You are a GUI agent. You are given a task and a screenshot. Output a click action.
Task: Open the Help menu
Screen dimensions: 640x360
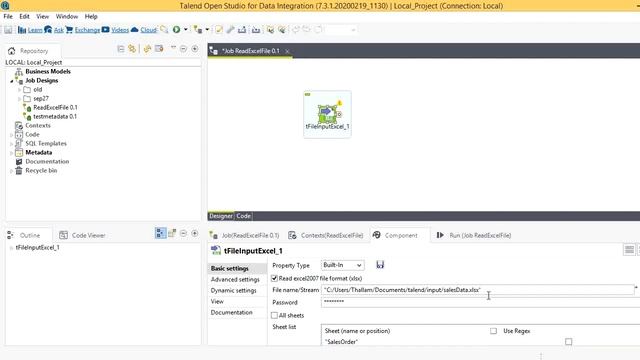[91, 16]
